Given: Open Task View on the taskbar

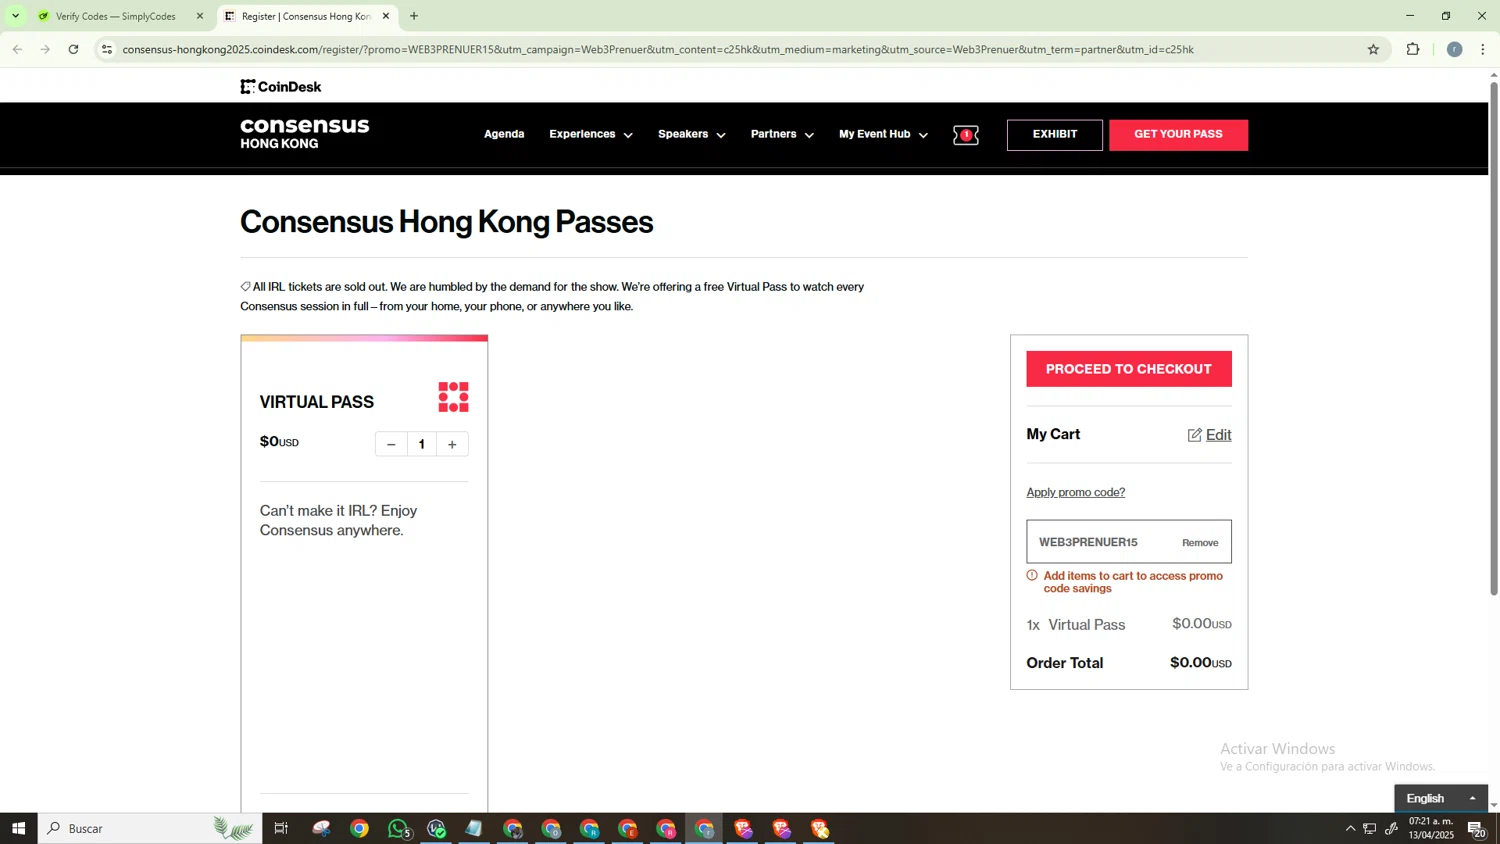Looking at the screenshot, I should tap(281, 828).
